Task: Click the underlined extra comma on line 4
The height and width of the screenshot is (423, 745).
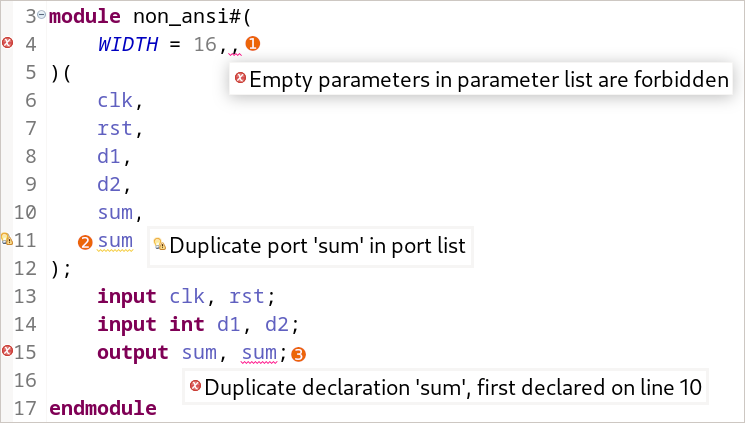Action: (x=235, y=49)
